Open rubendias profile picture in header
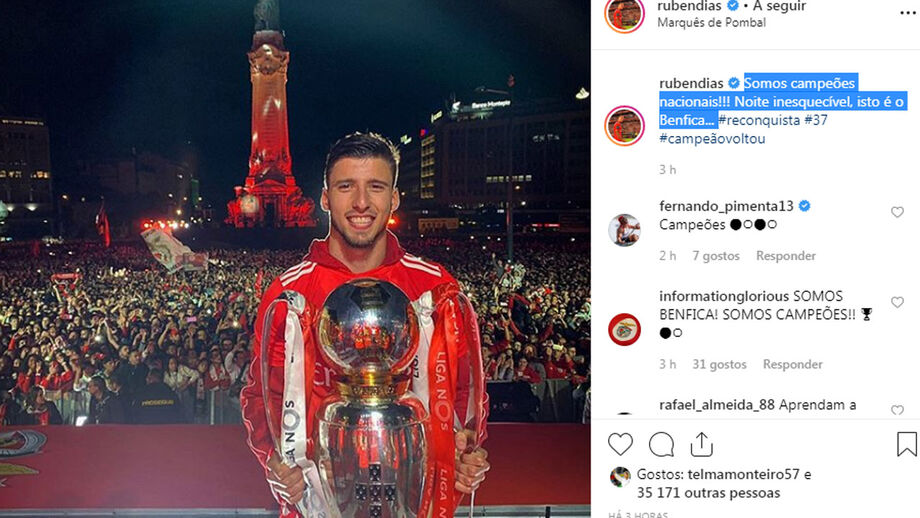This screenshot has width=920, height=518. click(624, 14)
